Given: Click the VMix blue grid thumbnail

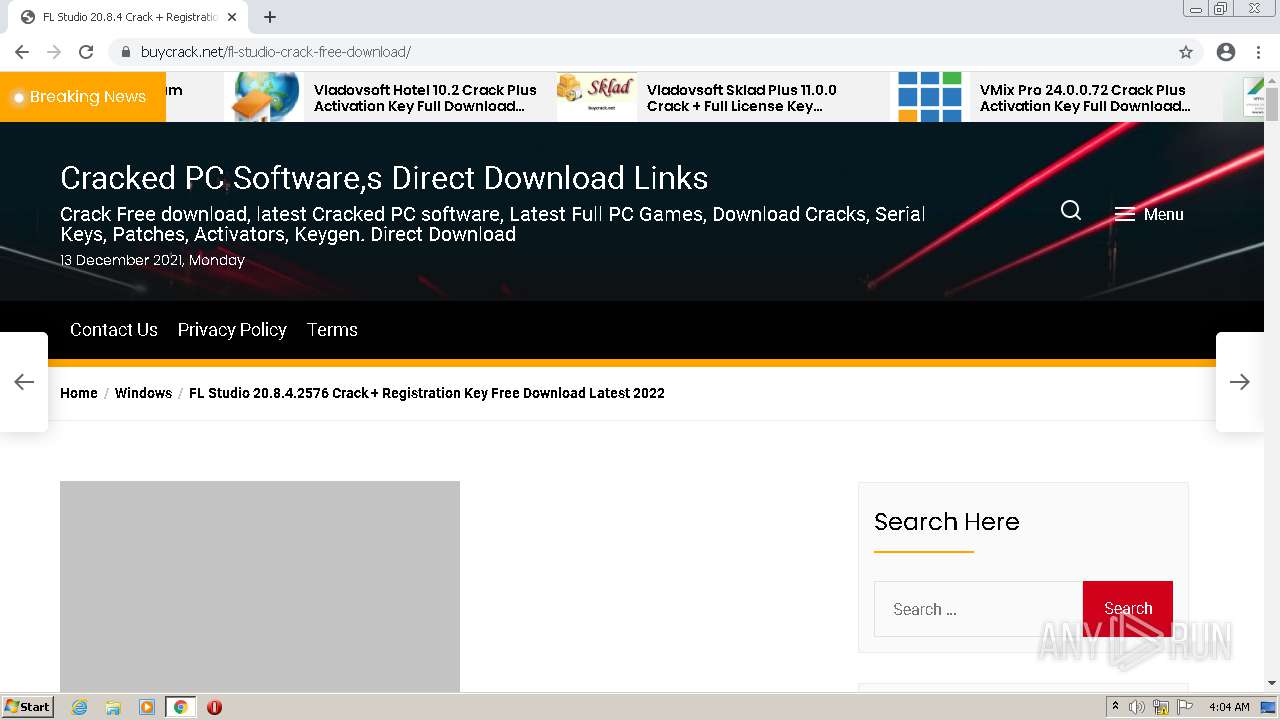Looking at the screenshot, I should [x=930, y=97].
